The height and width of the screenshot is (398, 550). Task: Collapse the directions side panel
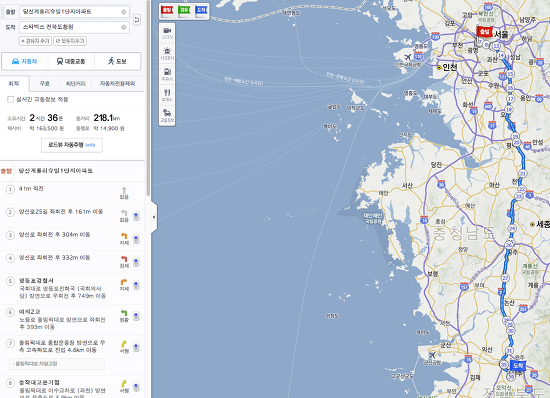pyautogui.click(x=154, y=217)
